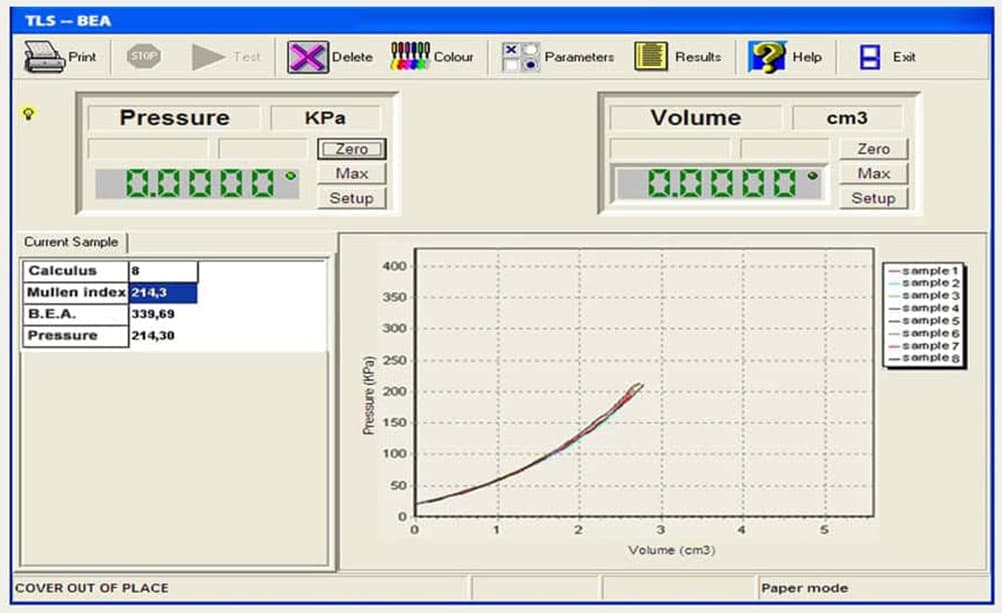Open the Results document icon
This screenshot has width=1002, height=613.
[x=651, y=56]
